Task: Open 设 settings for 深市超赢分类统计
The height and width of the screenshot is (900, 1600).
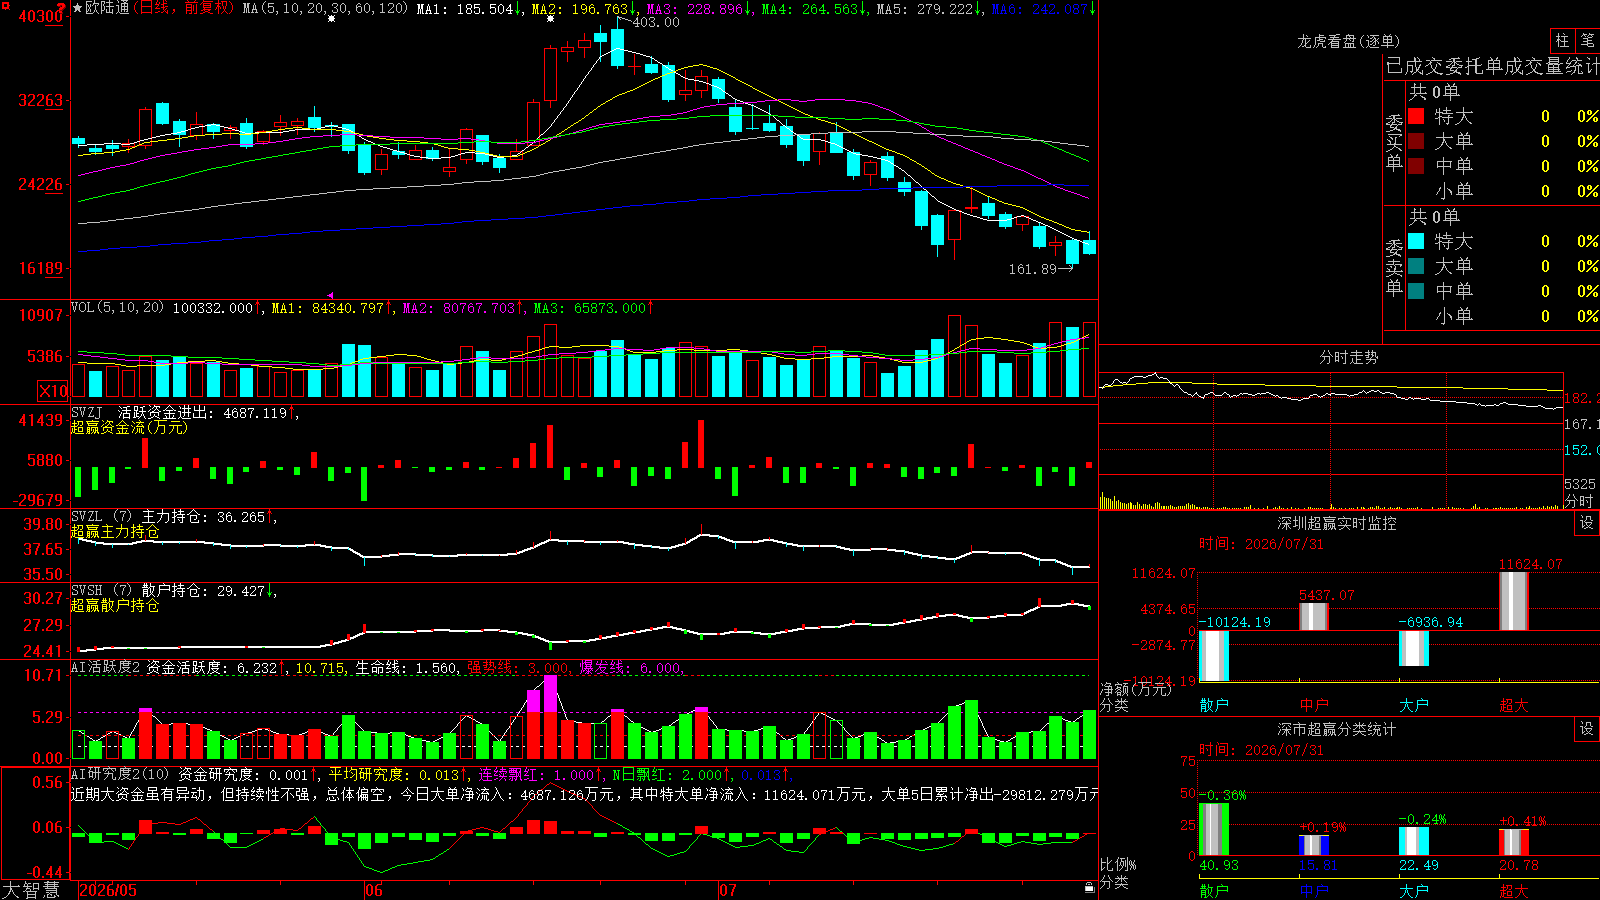Action: point(1587,729)
